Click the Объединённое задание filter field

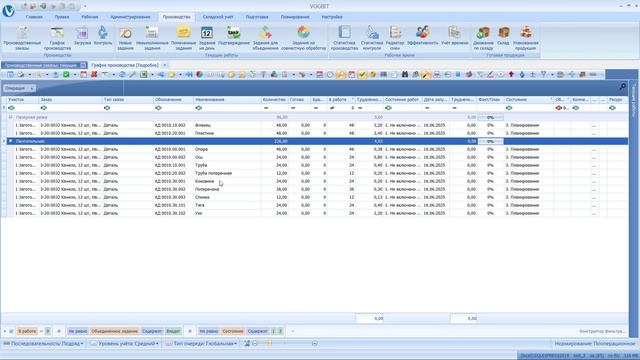click(x=114, y=331)
